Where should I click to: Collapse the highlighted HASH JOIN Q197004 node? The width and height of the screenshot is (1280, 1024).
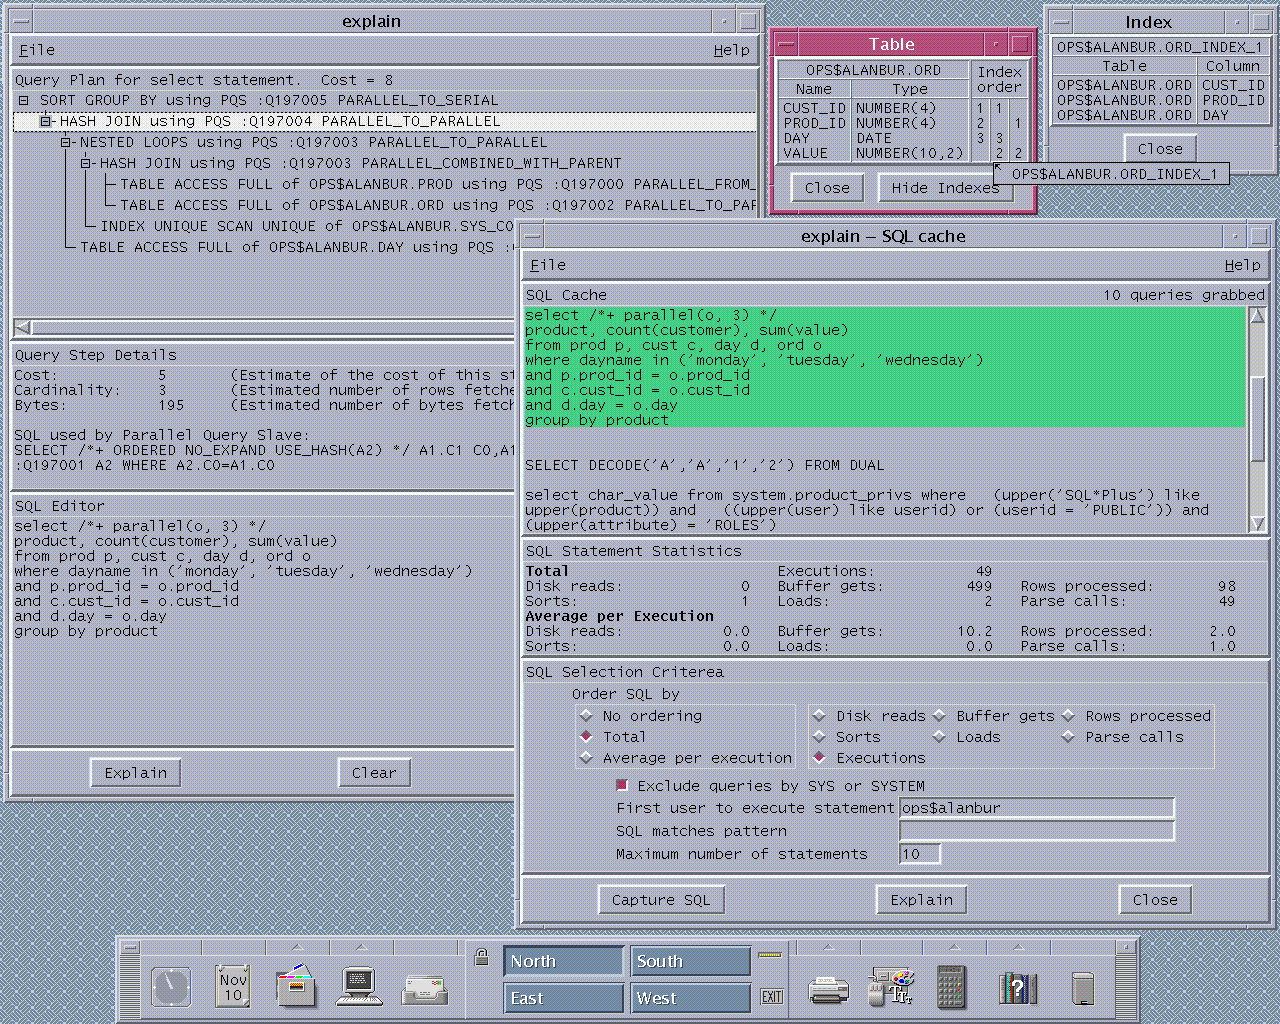pos(45,121)
